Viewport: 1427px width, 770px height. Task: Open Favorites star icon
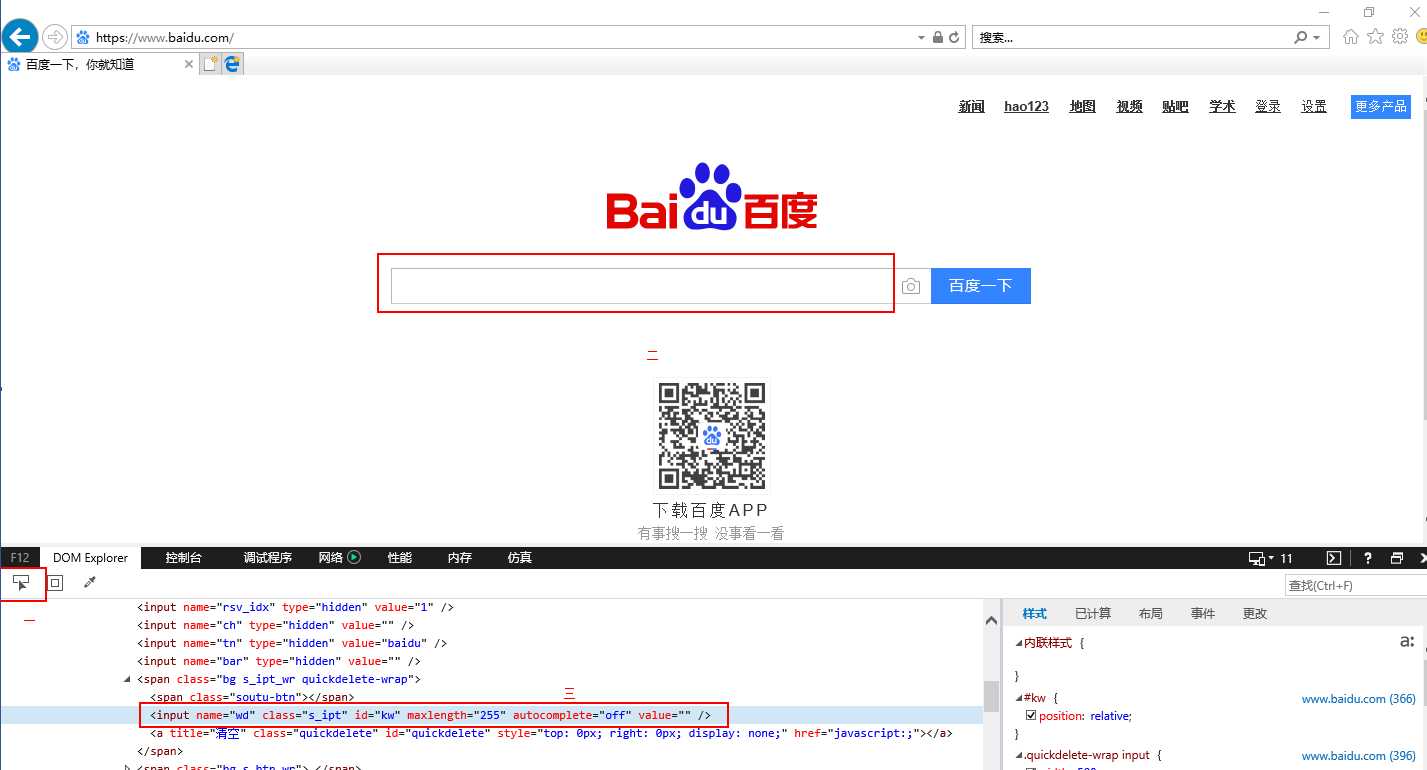1376,37
